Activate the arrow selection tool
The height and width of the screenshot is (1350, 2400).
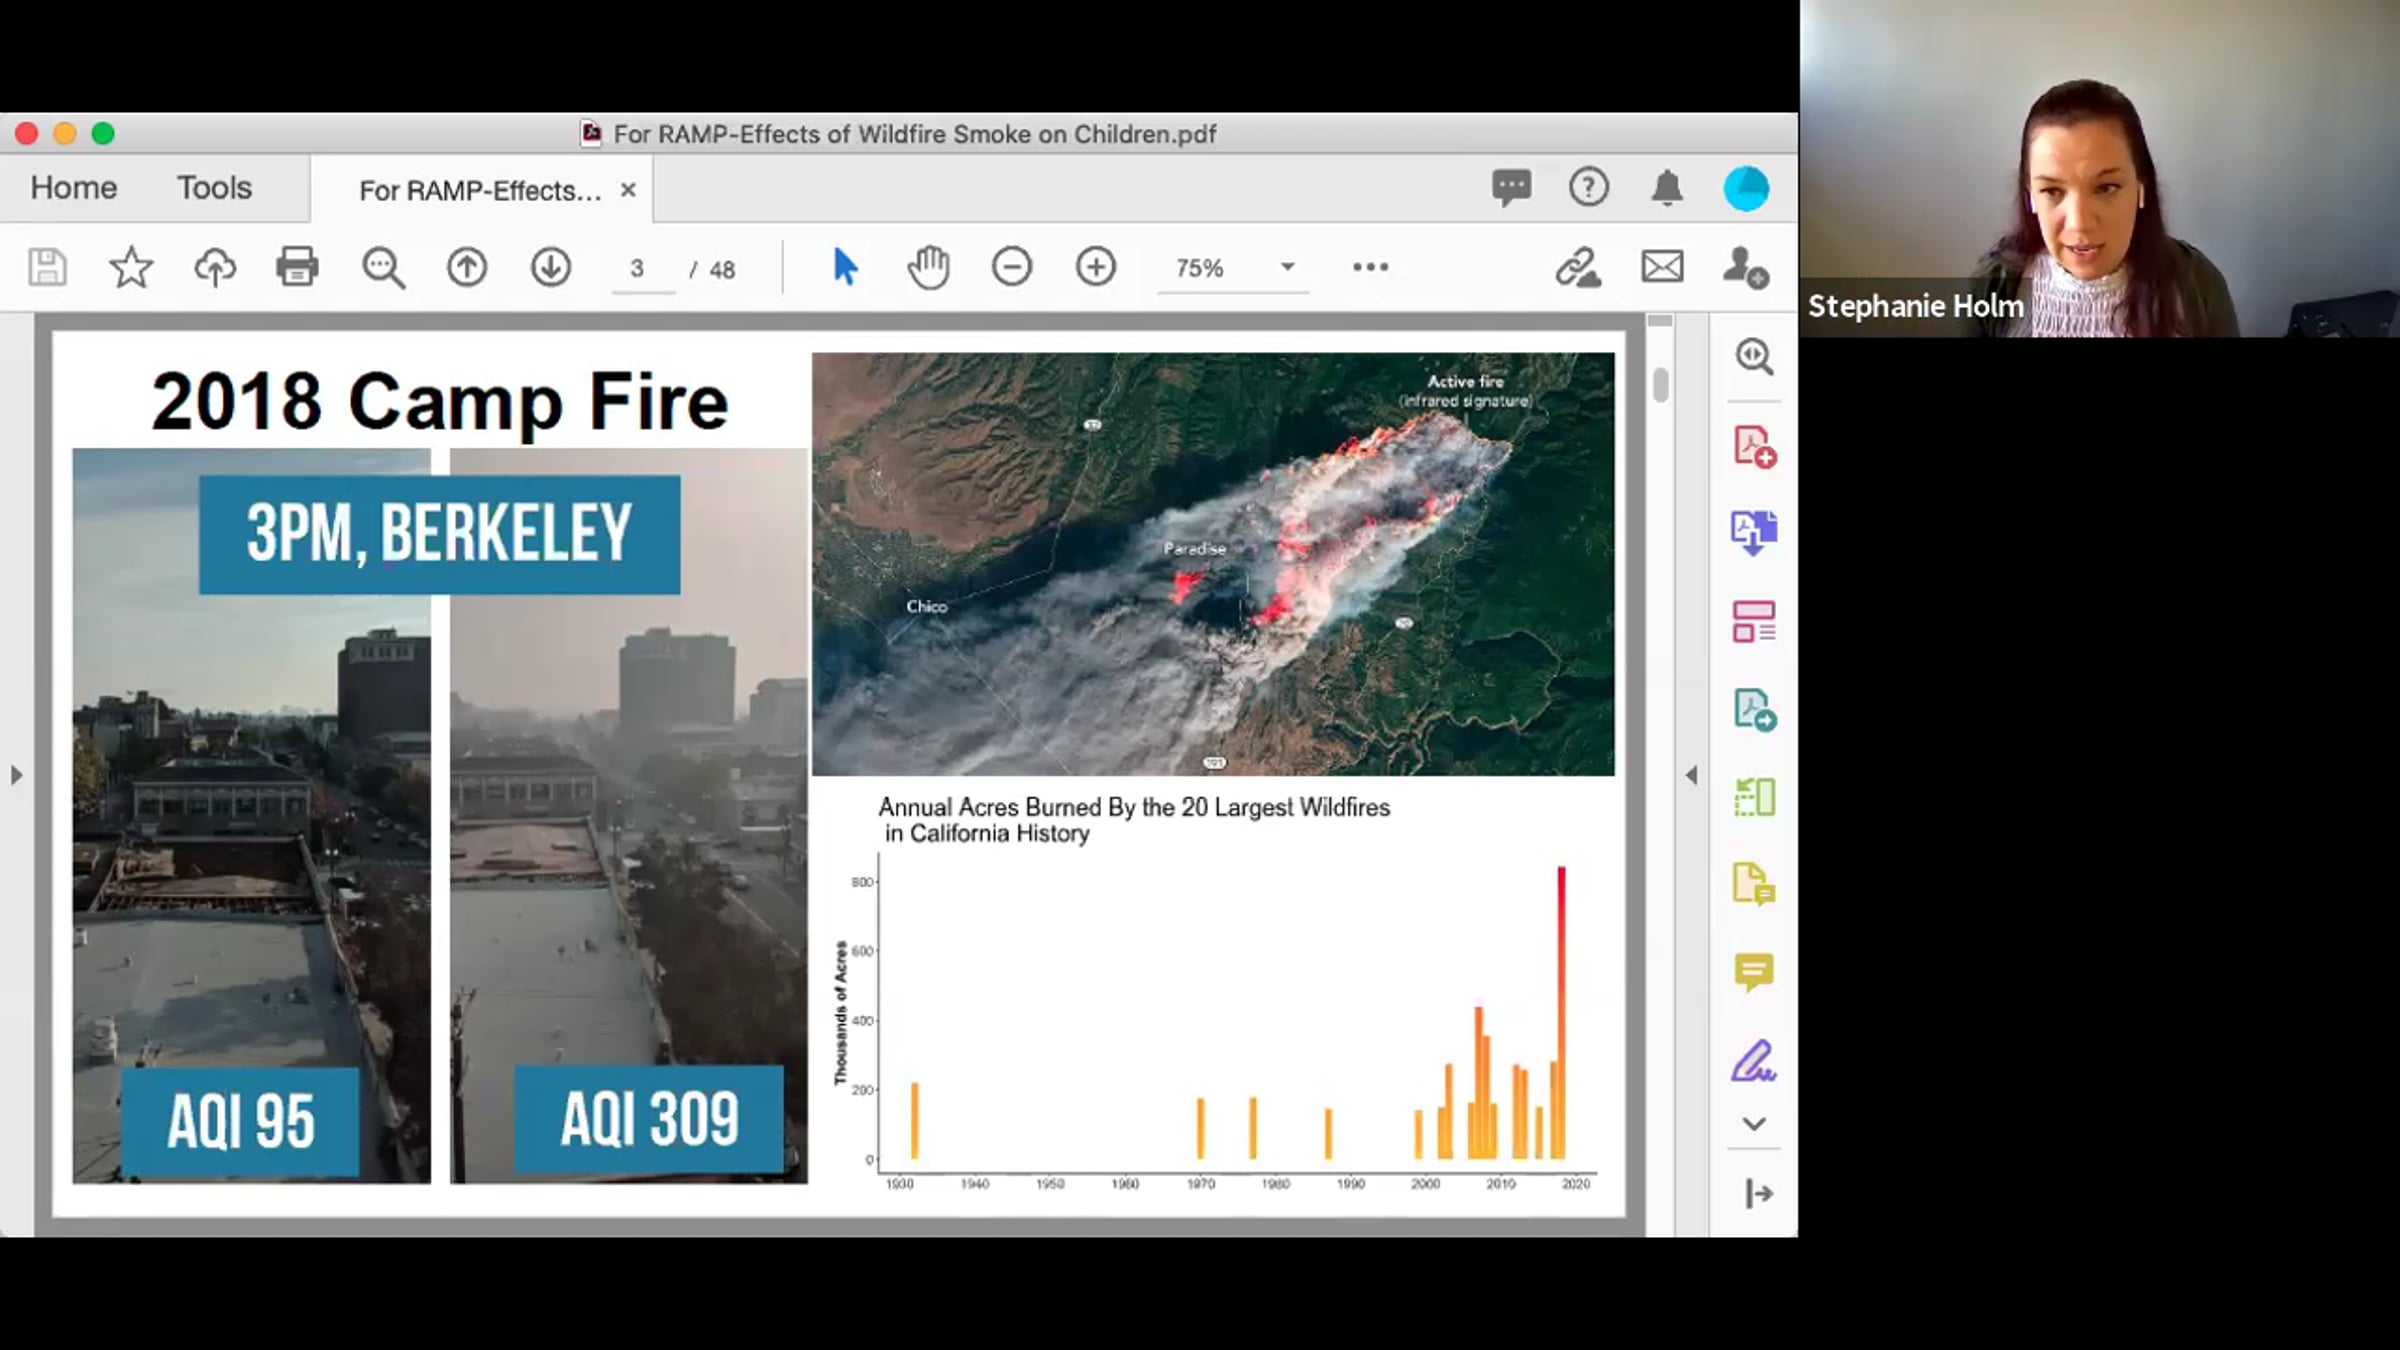pyautogui.click(x=845, y=267)
